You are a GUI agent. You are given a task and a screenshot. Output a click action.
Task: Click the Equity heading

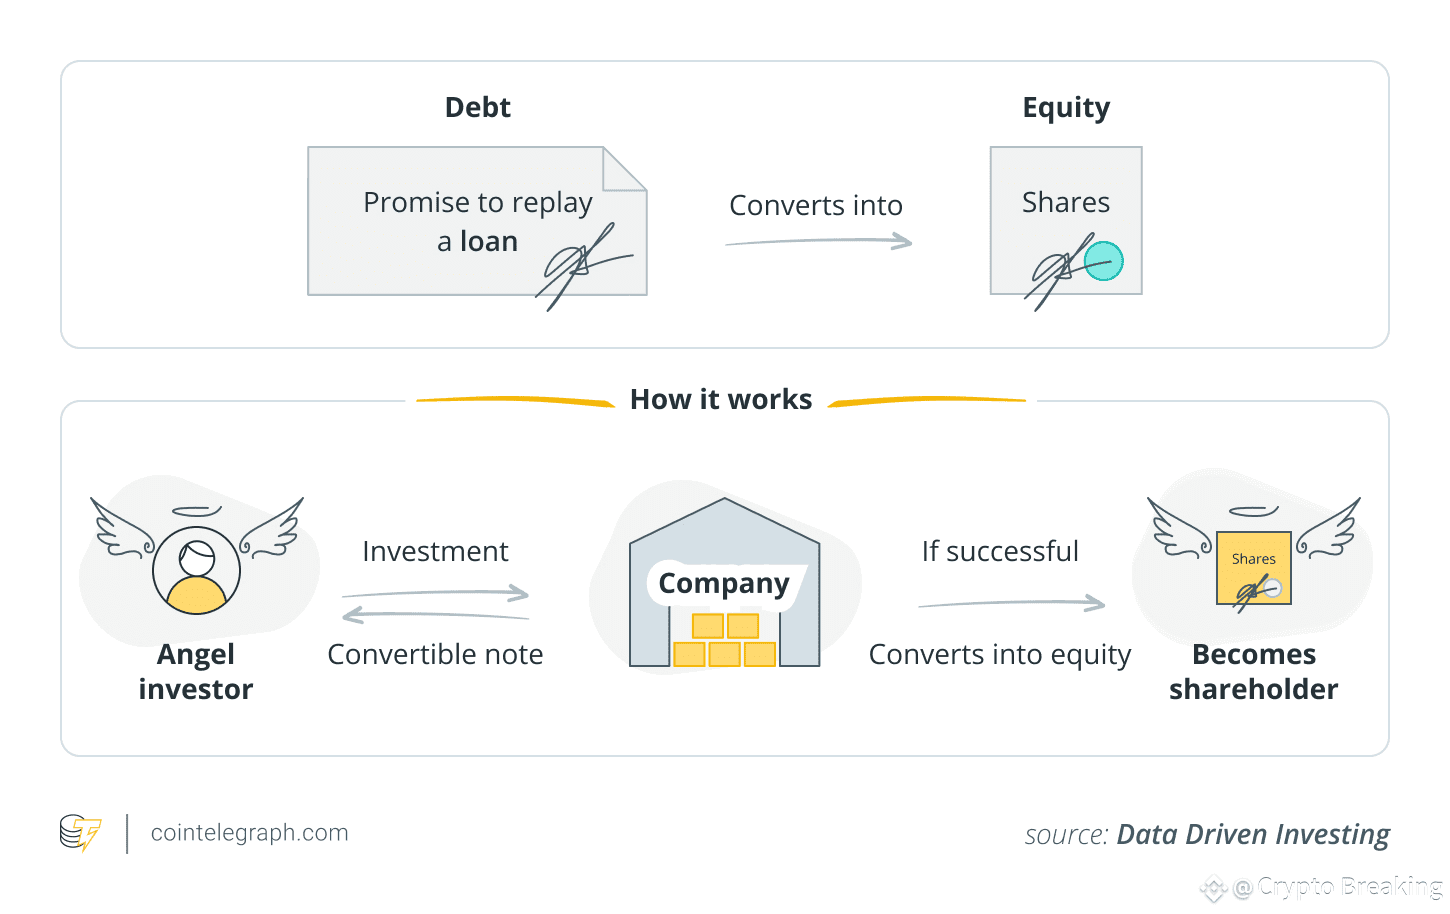tap(1066, 107)
